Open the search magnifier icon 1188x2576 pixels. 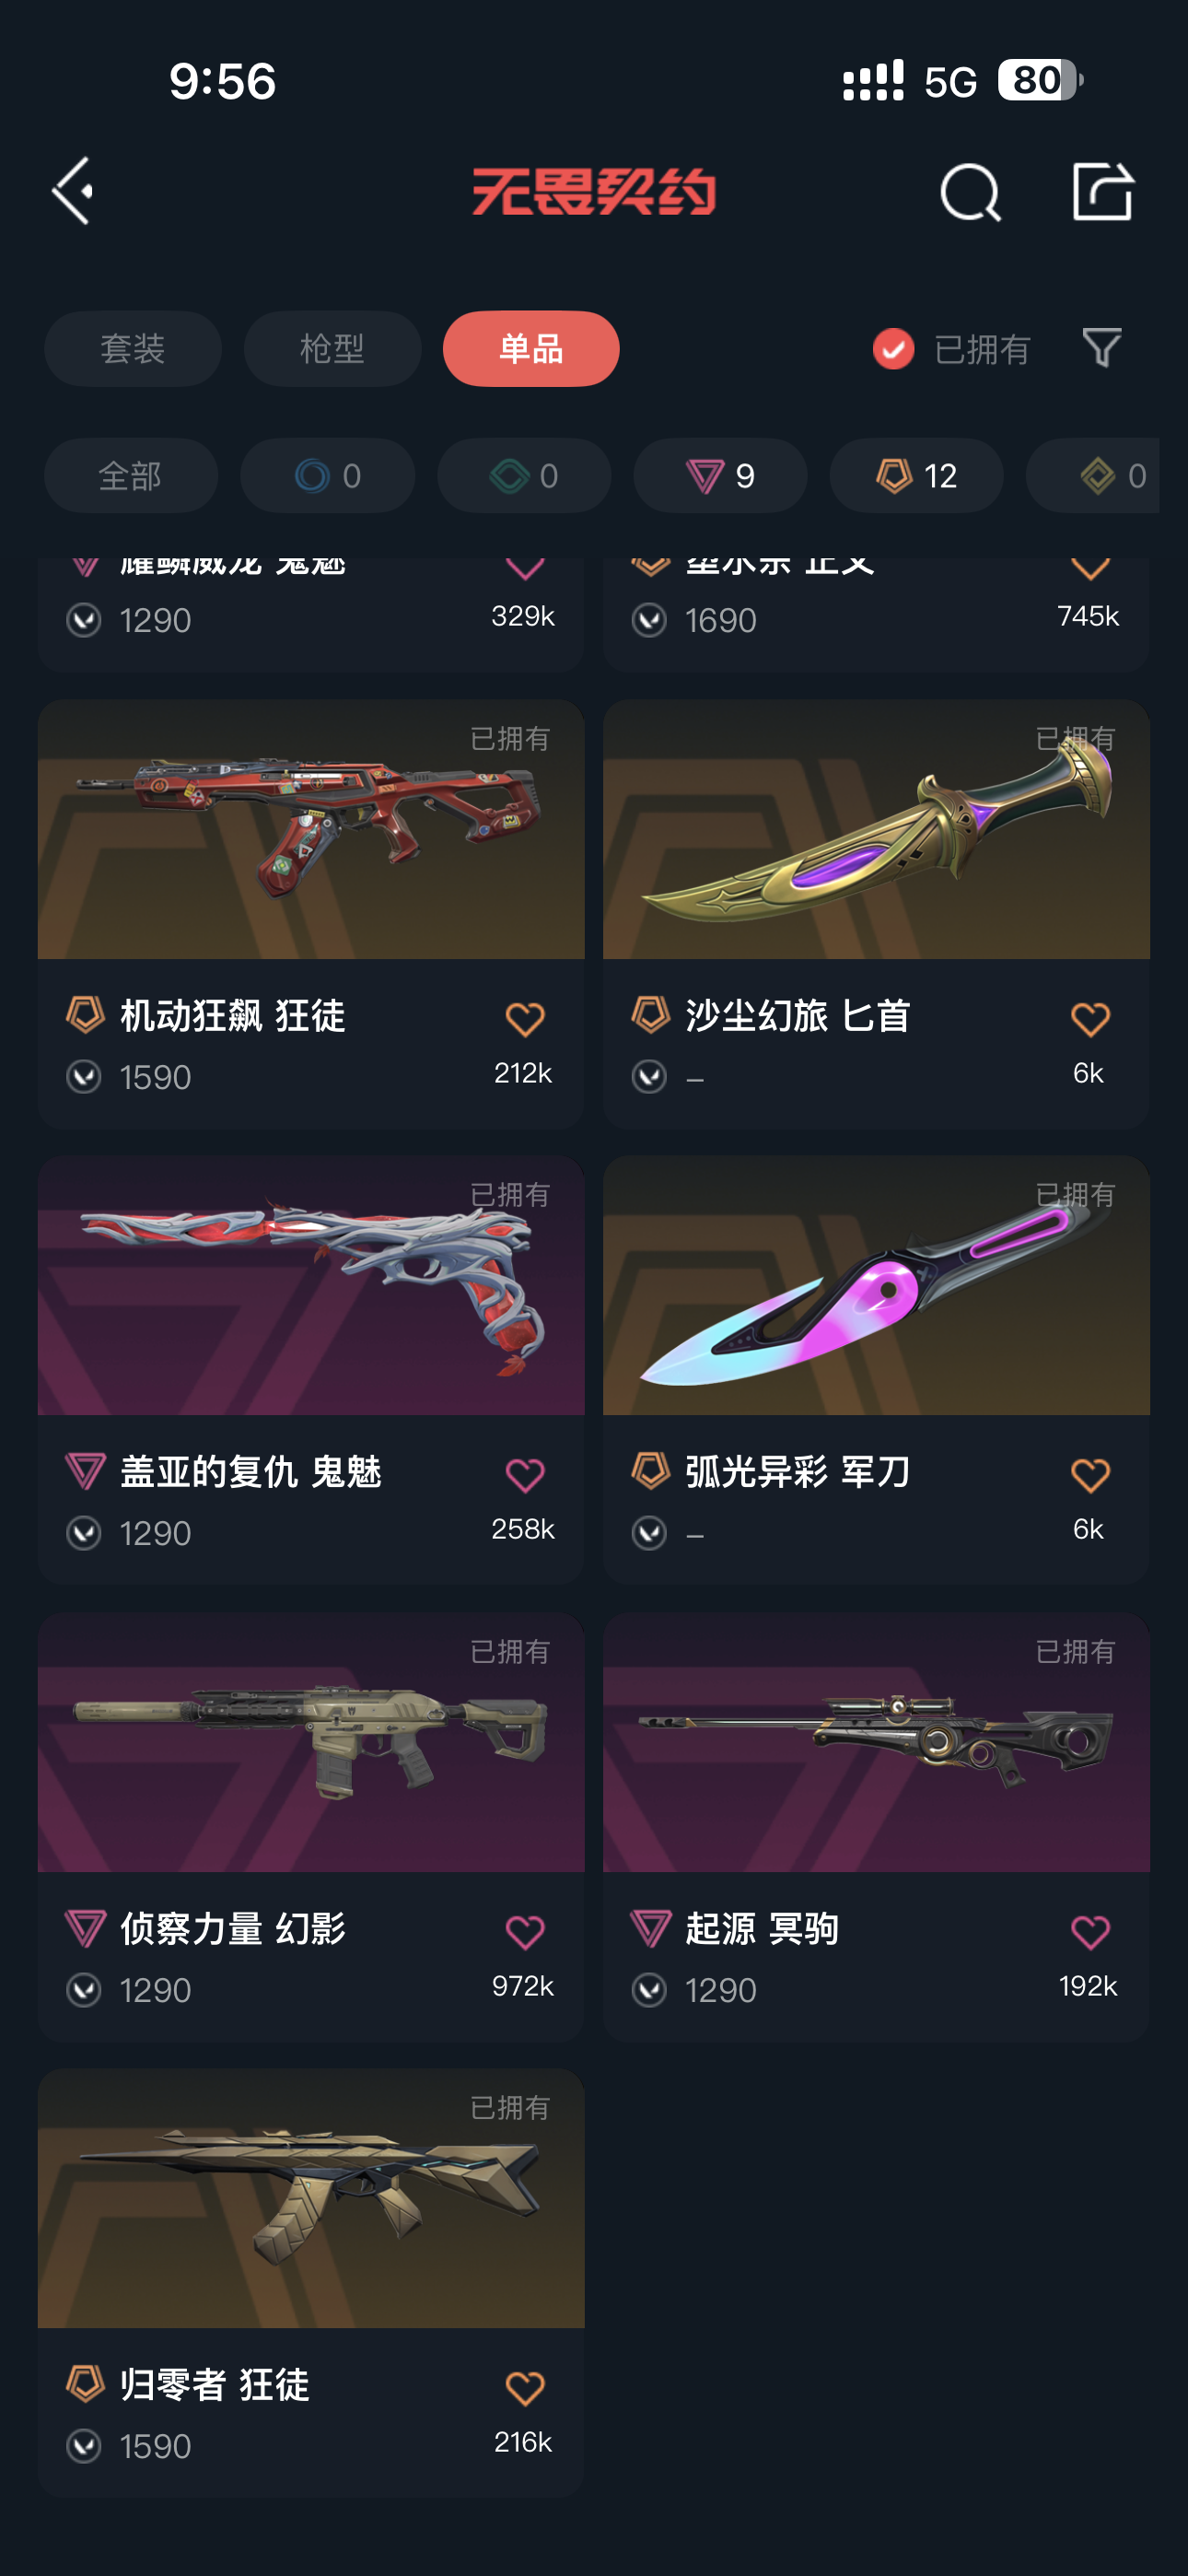coord(970,192)
